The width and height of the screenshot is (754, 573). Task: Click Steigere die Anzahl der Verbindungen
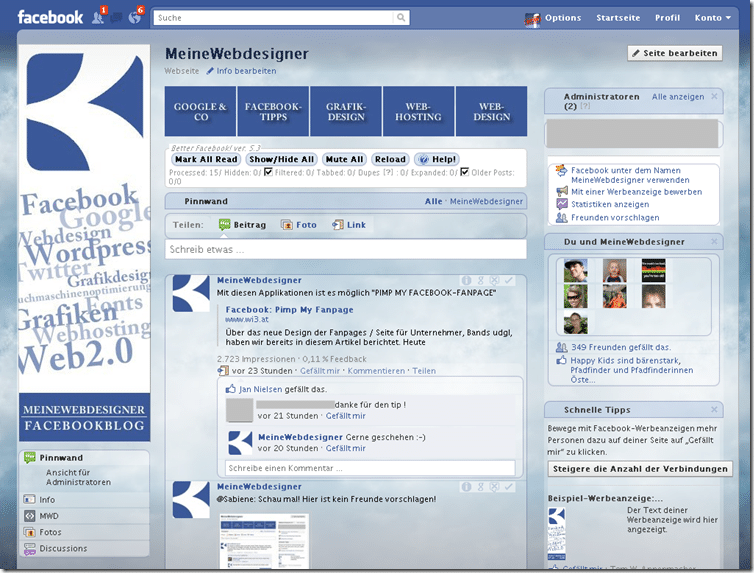pyautogui.click(x=640, y=469)
